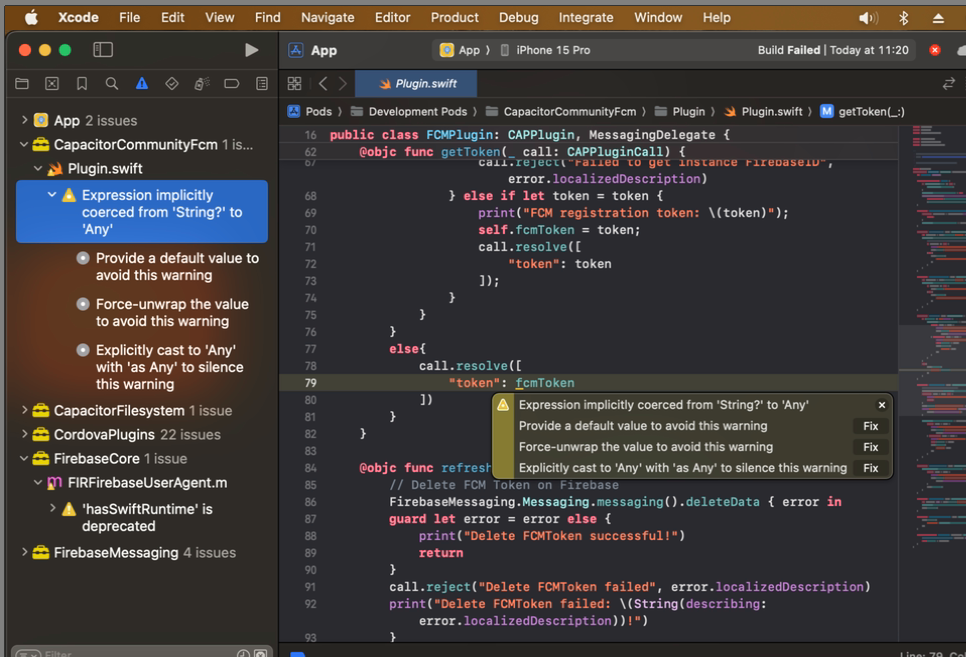The image size is (966, 657).
Task: Open the Editor menu
Action: pyautogui.click(x=392, y=17)
